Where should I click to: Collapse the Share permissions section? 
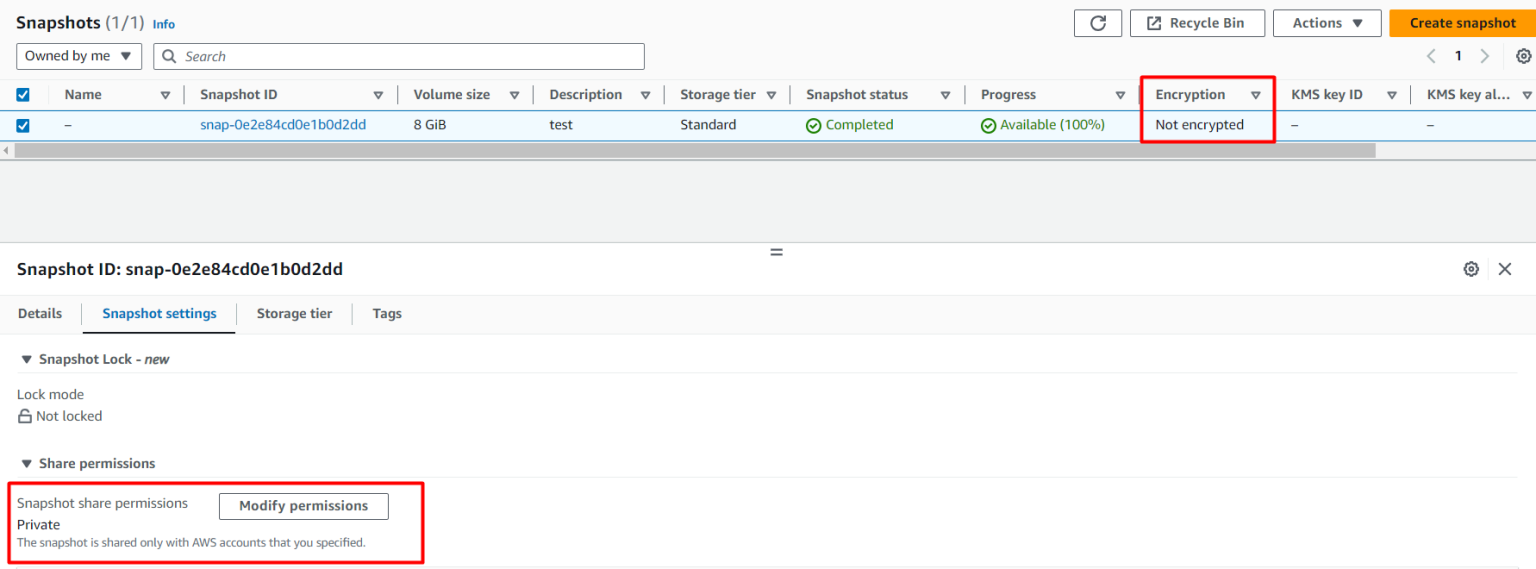[x=26, y=464]
